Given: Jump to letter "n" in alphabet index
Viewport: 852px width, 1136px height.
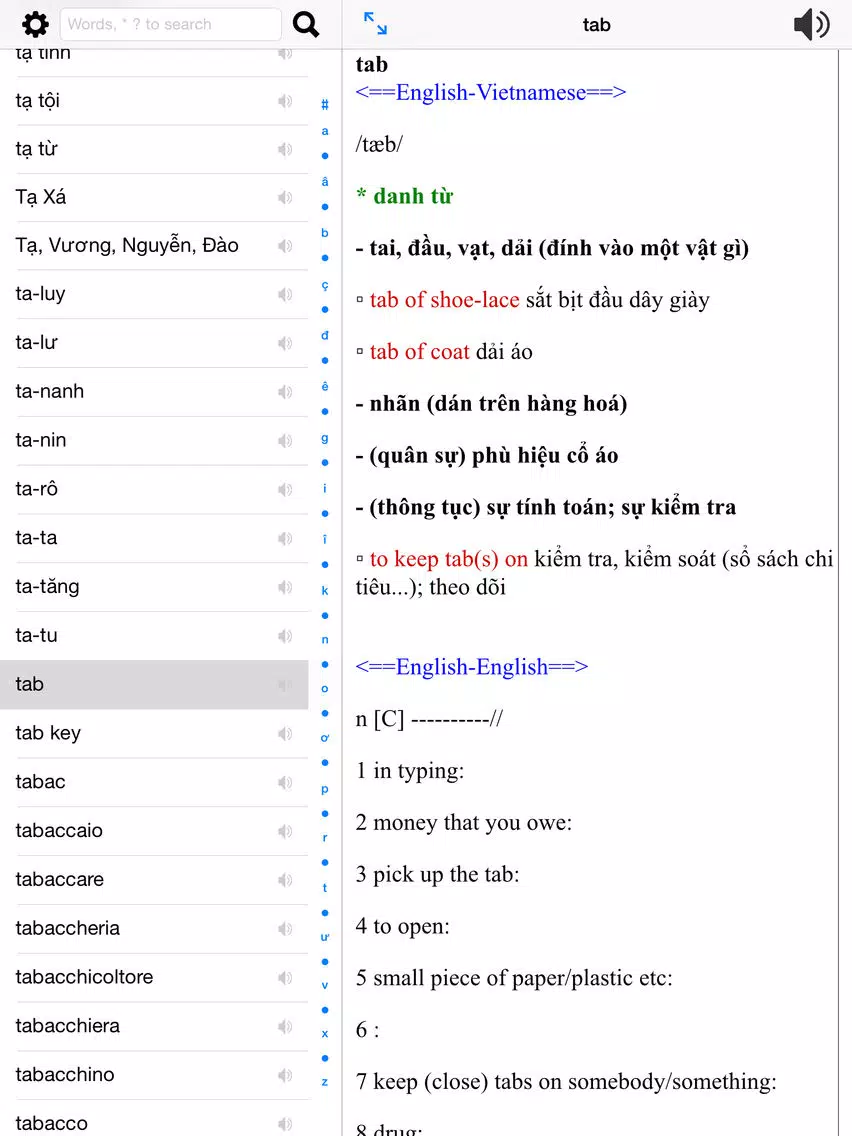Looking at the screenshot, I should (325, 640).
